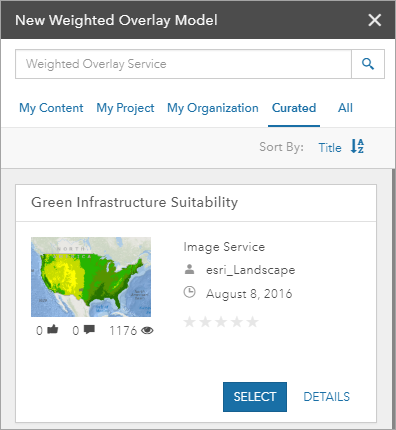This screenshot has width=396, height=430.
Task: Click the eye views icon
Action: [147, 330]
